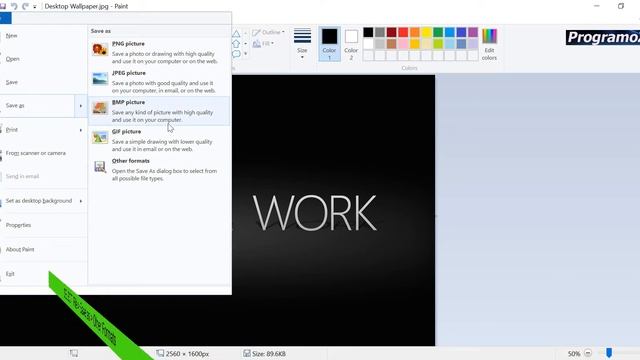
Task: Click the PNG picture thumbnail icon
Action: (100, 50)
